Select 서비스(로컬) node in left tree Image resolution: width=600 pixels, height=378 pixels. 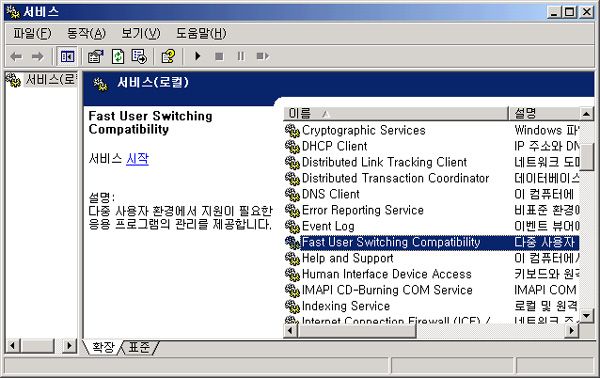50,80
